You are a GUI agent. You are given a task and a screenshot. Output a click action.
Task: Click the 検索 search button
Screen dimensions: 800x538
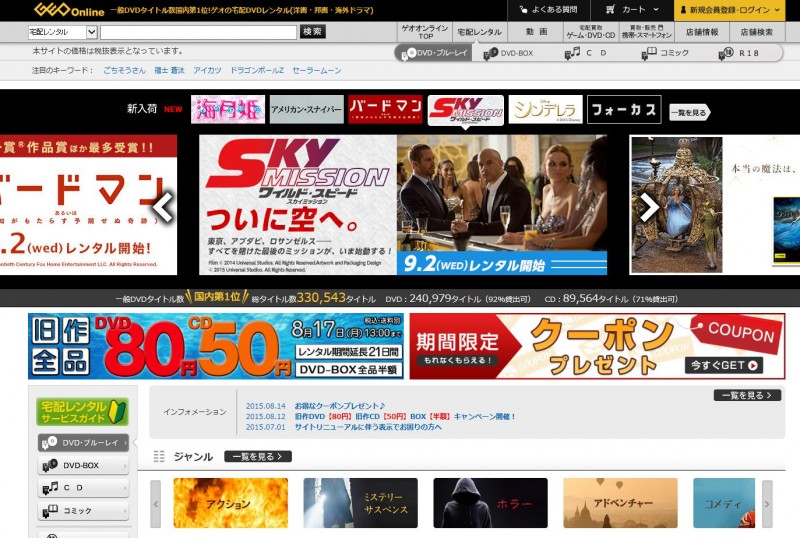(x=312, y=32)
